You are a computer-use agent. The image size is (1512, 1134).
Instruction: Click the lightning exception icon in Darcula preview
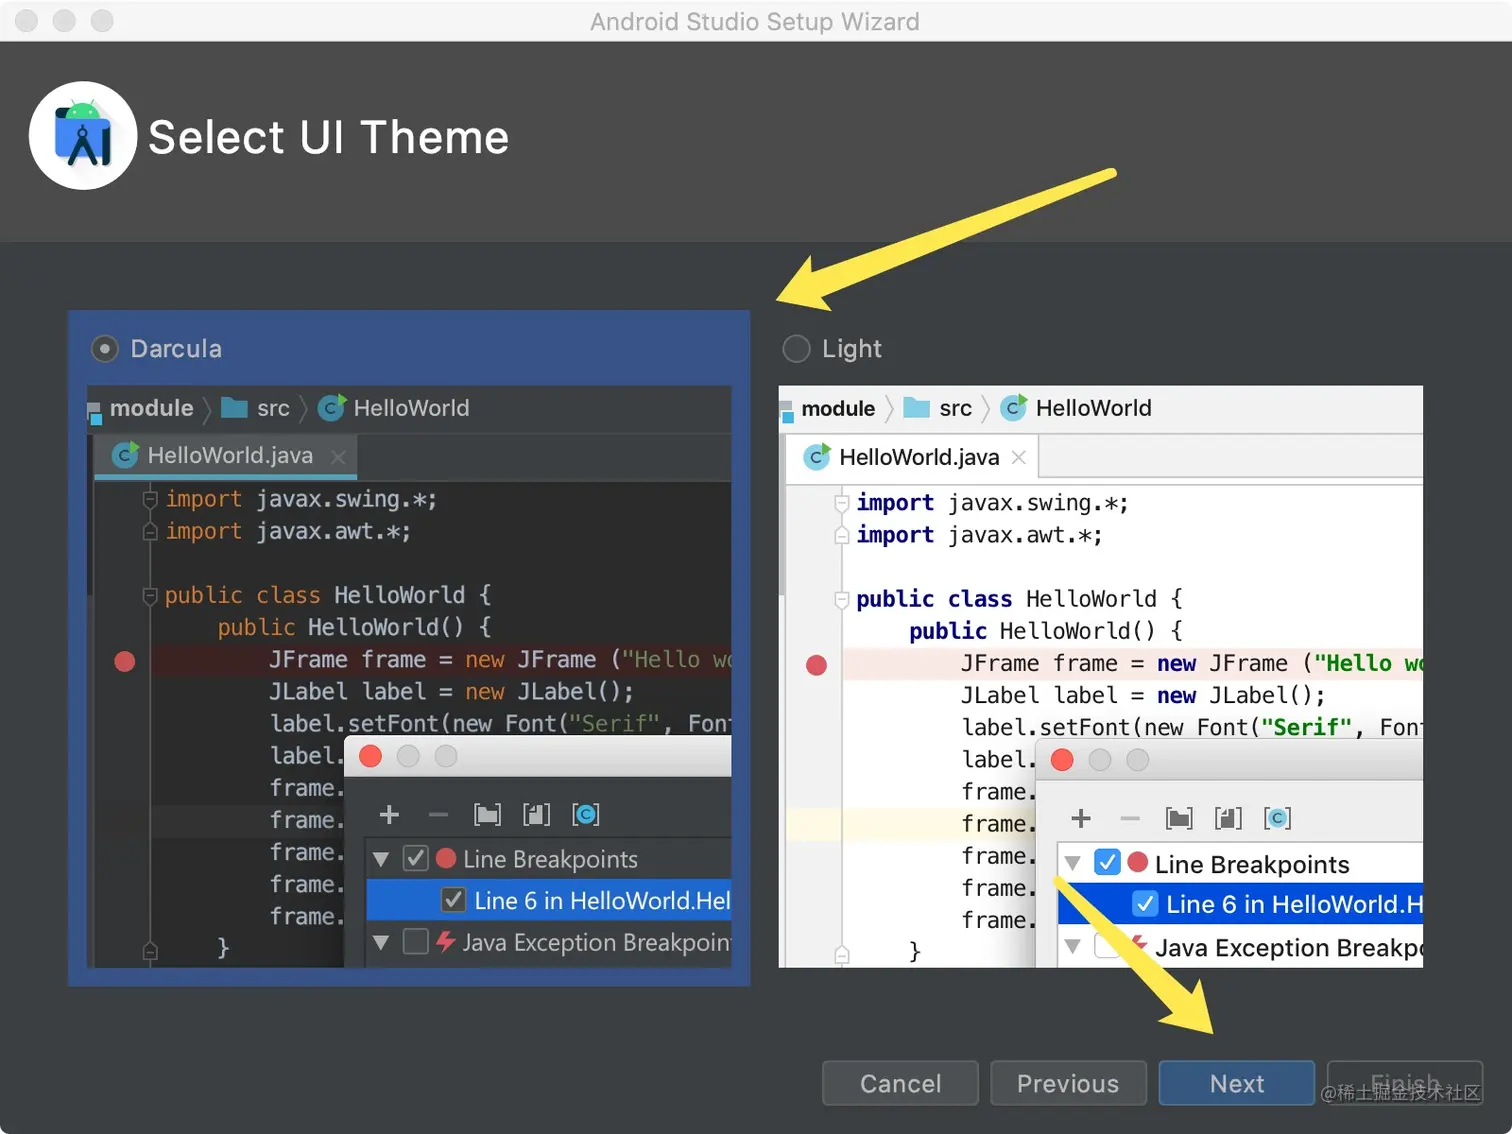coord(446,941)
